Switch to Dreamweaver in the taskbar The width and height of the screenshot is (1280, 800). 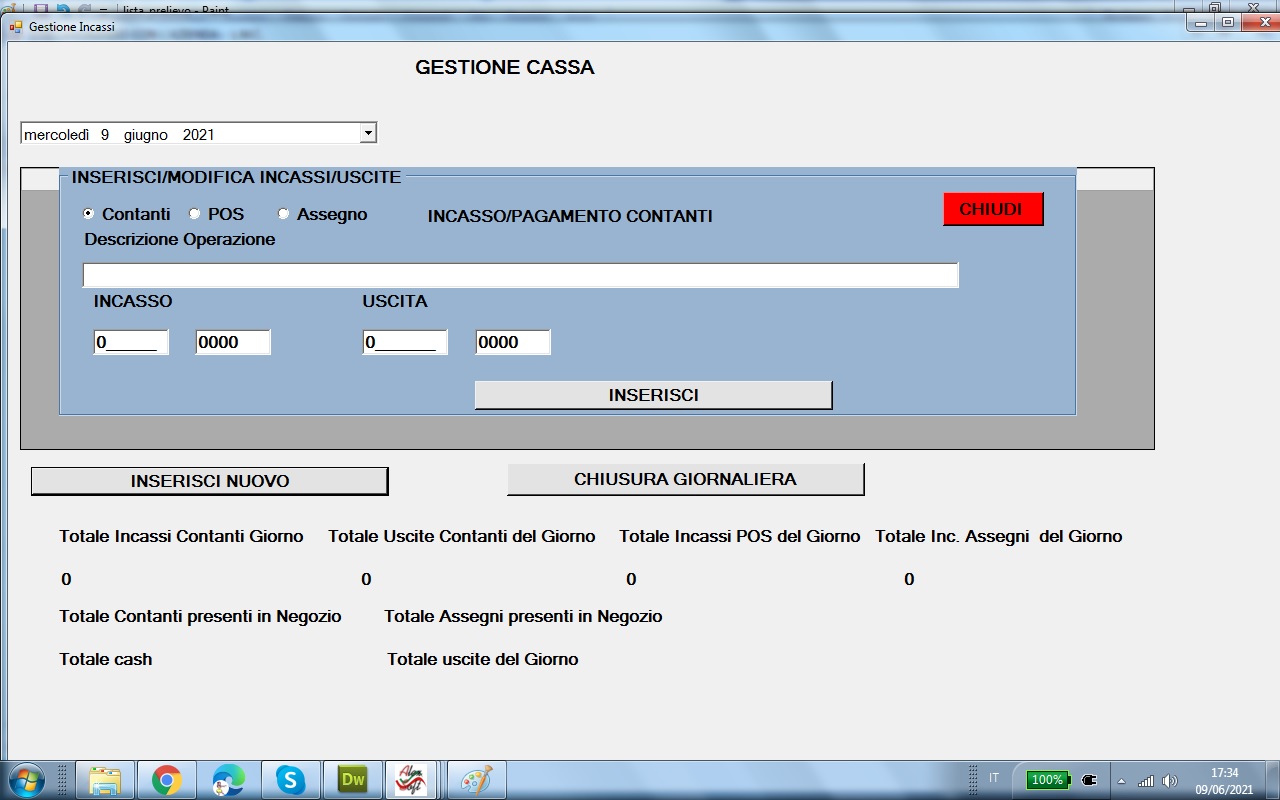(x=352, y=780)
